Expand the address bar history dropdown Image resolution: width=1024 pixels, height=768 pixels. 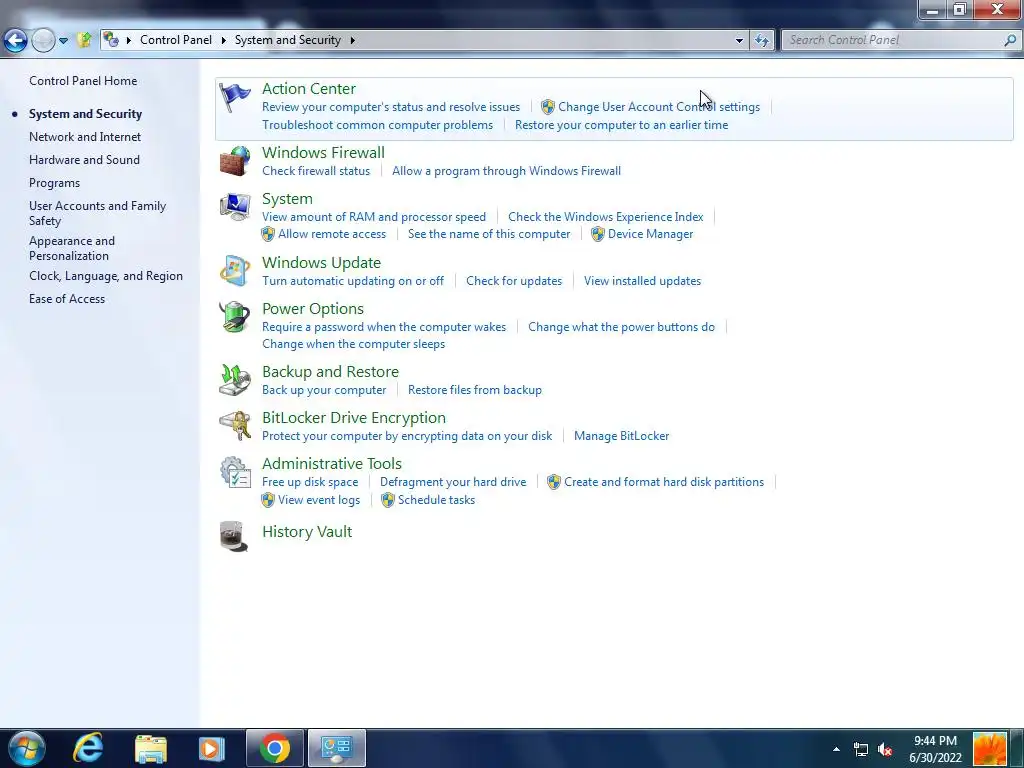pos(739,40)
